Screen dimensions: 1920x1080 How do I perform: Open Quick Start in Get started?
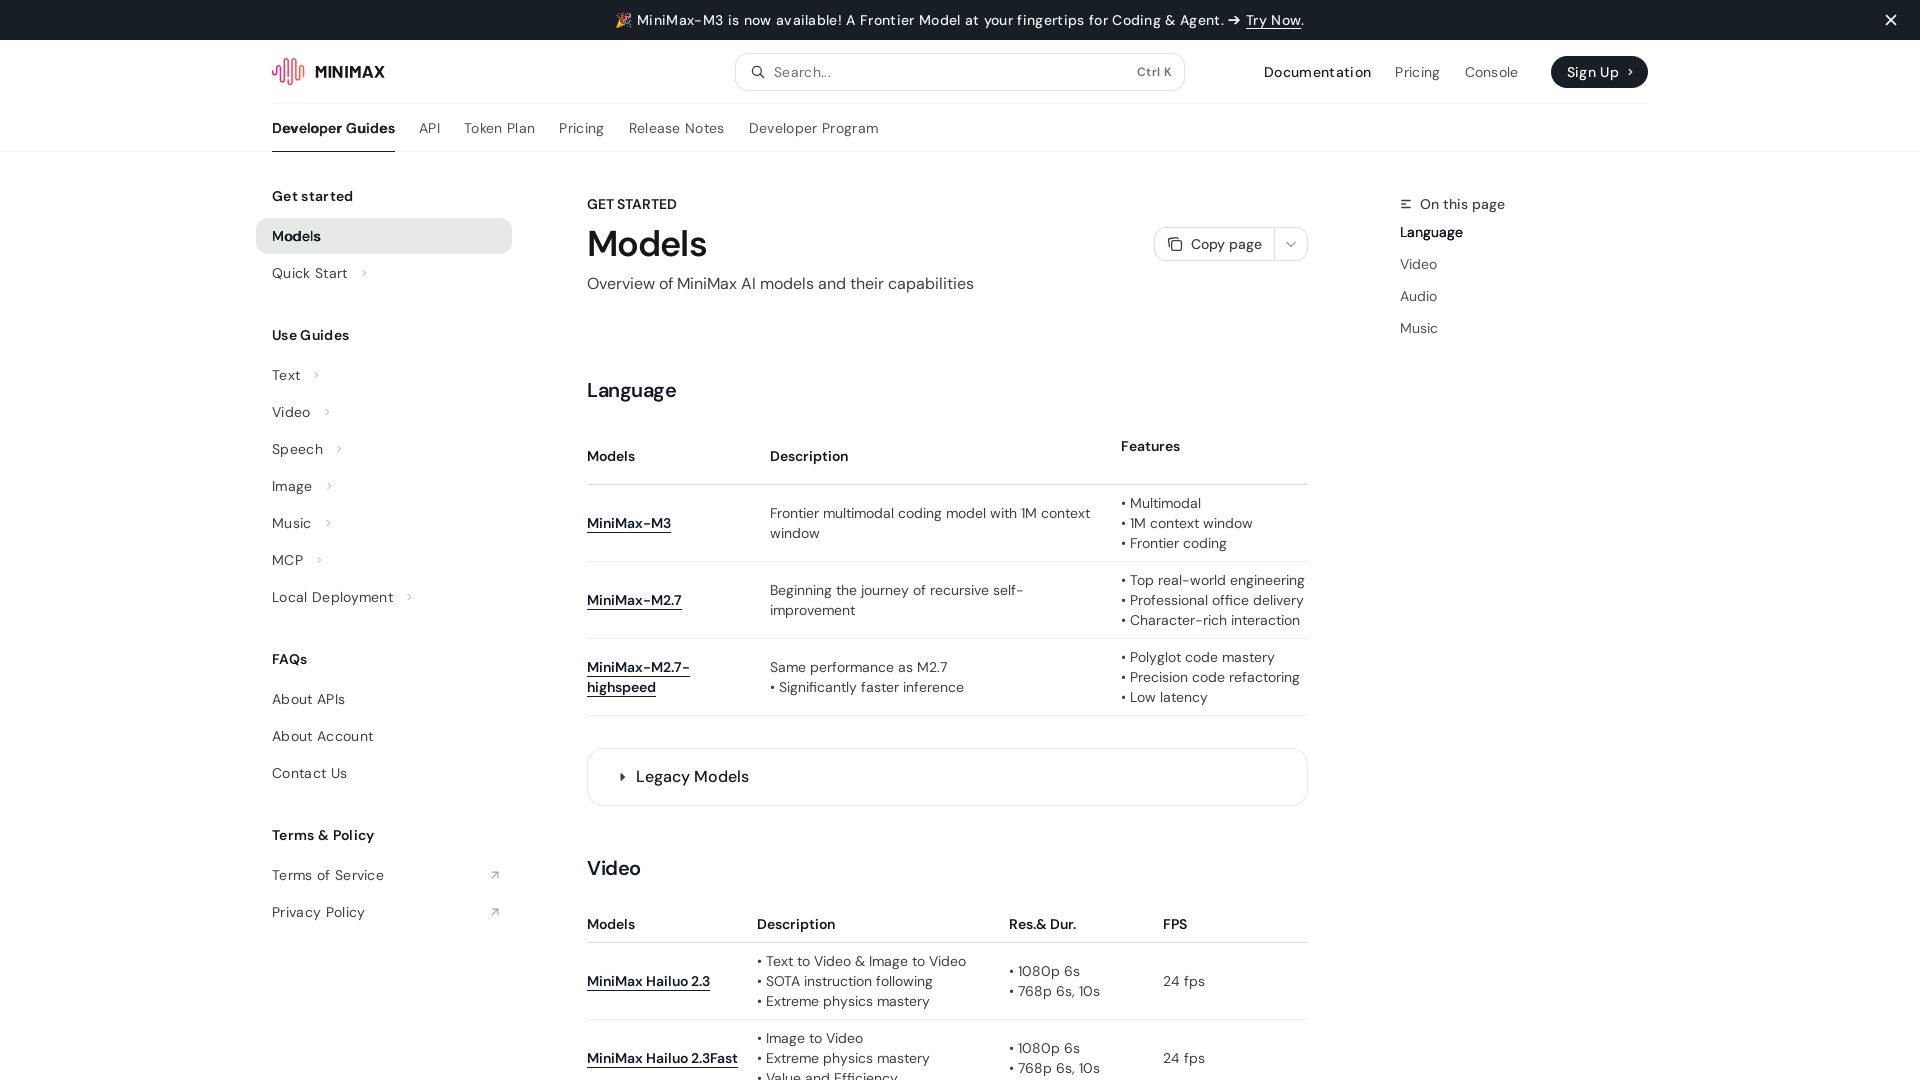click(309, 273)
